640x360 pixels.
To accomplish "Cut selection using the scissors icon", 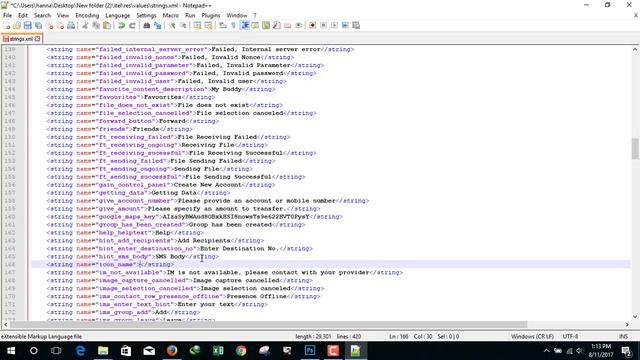I will click(x=85, y=25).
